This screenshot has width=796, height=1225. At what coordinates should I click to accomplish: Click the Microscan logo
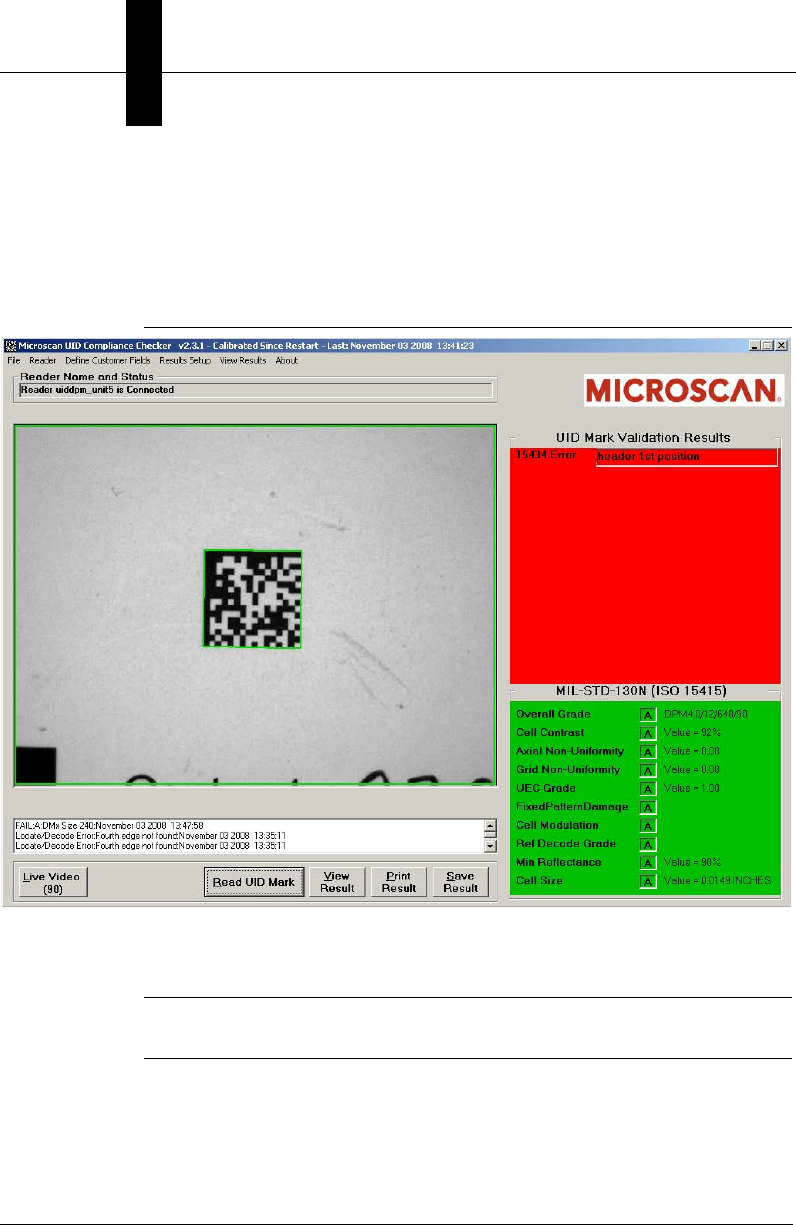pos(684,390)
